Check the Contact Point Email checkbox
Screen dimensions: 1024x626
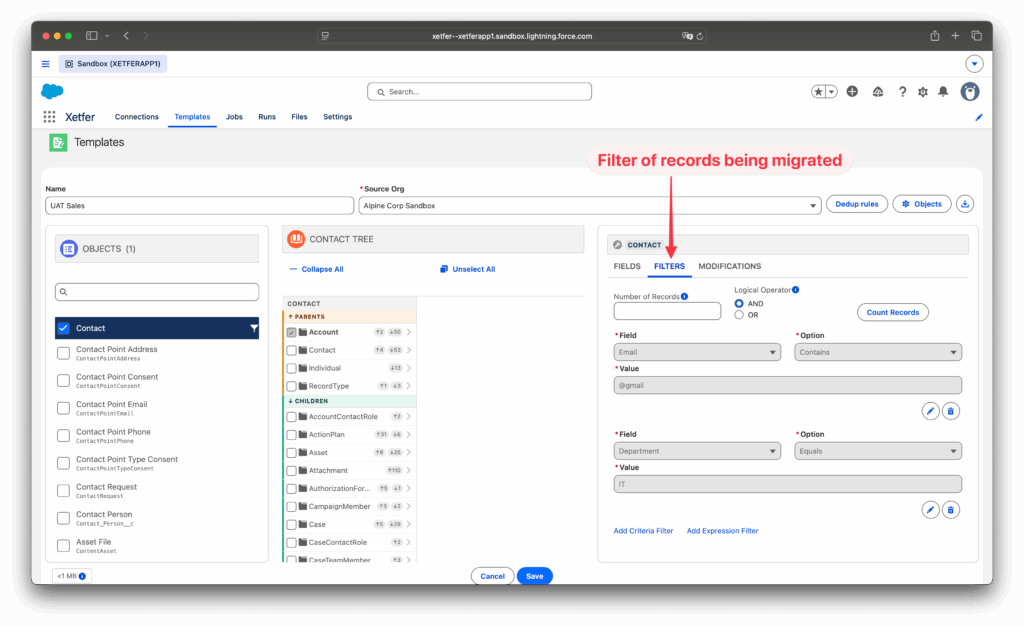[x=63, y=408]
